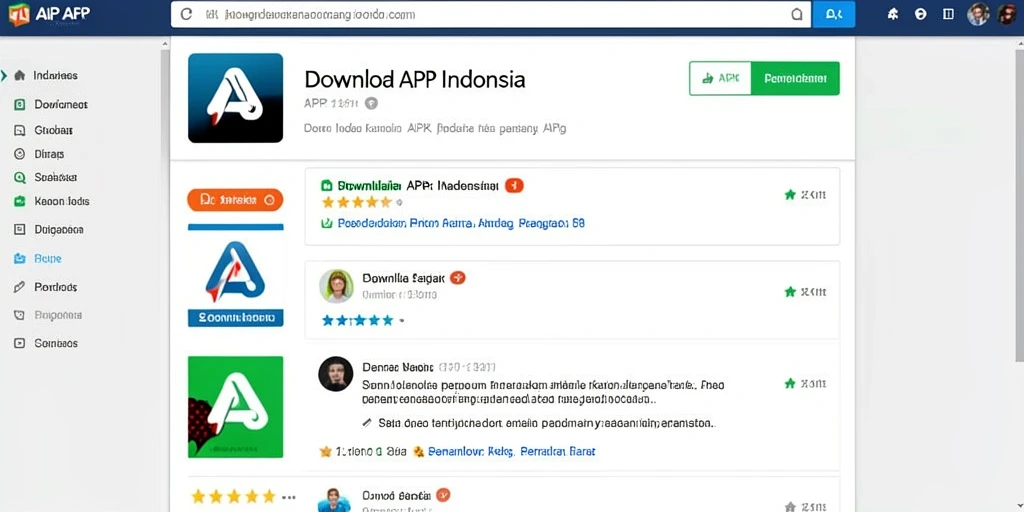
Task: Click the blue 'Sooniniscois' label under logo
Action: pyautogui.click(x=236, y=318)
